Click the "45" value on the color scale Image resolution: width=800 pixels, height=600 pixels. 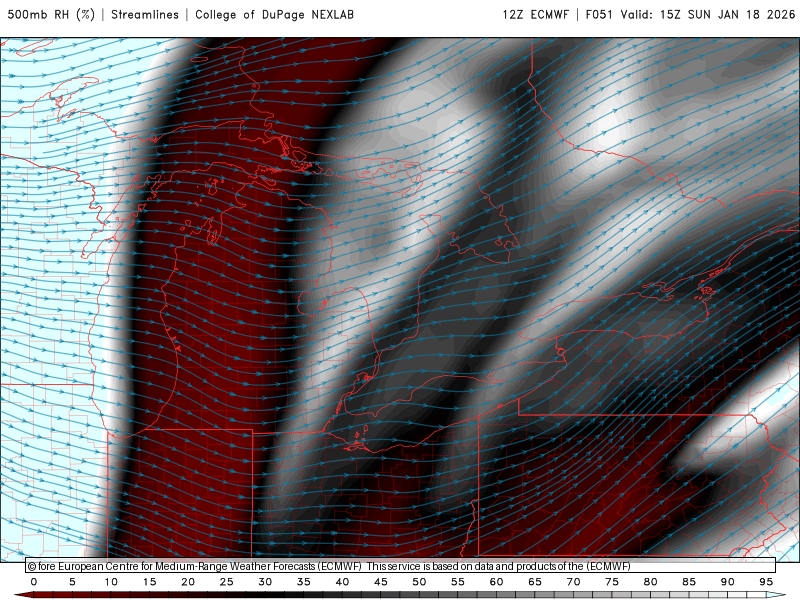(381, 582)
